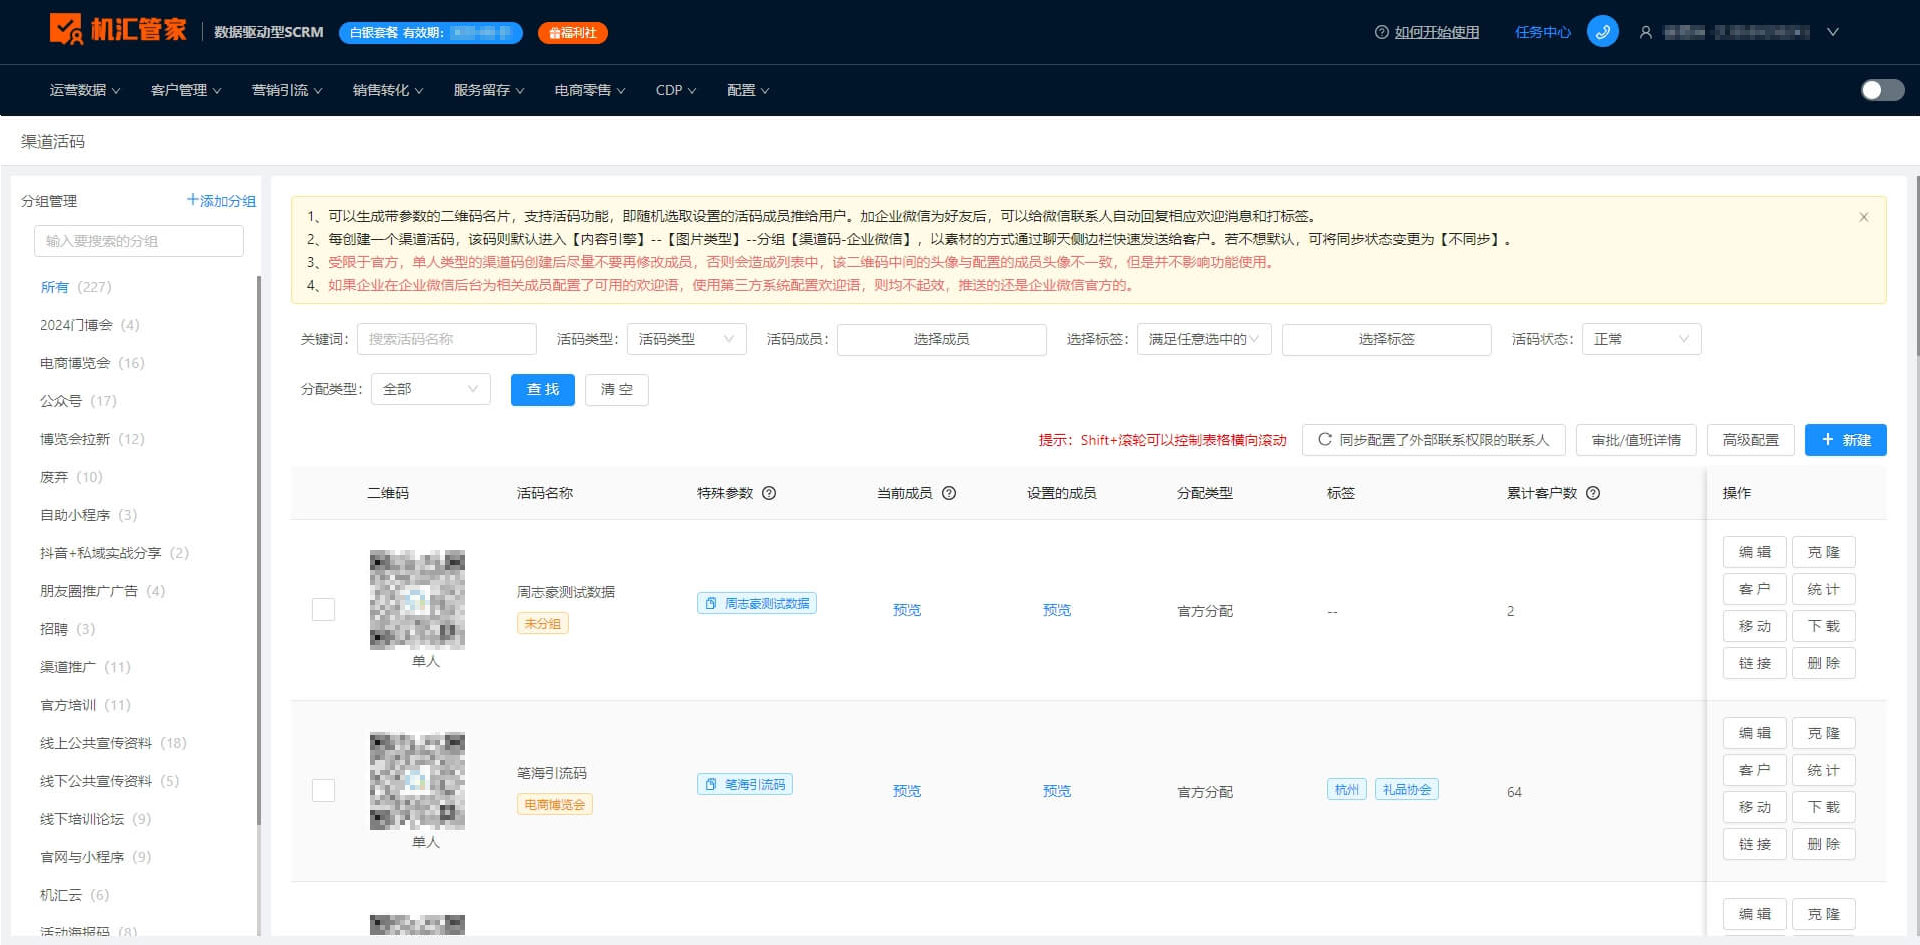This screenshot has height=945, width=1920.
Task: Click the 查找 search button
Action: pos(543,389)
